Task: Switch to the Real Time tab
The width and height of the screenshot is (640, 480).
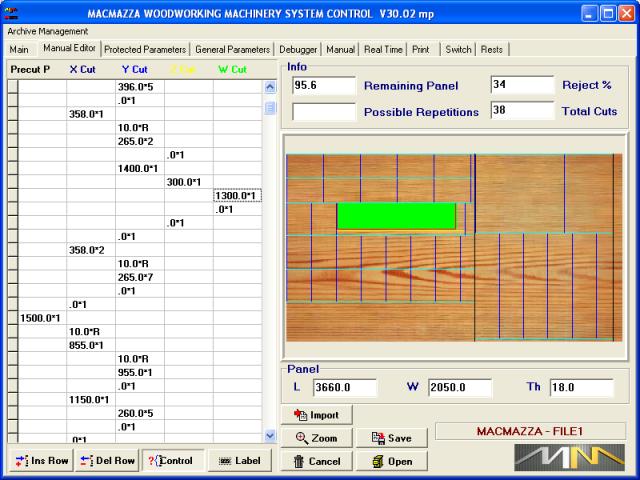Action: 383,49
